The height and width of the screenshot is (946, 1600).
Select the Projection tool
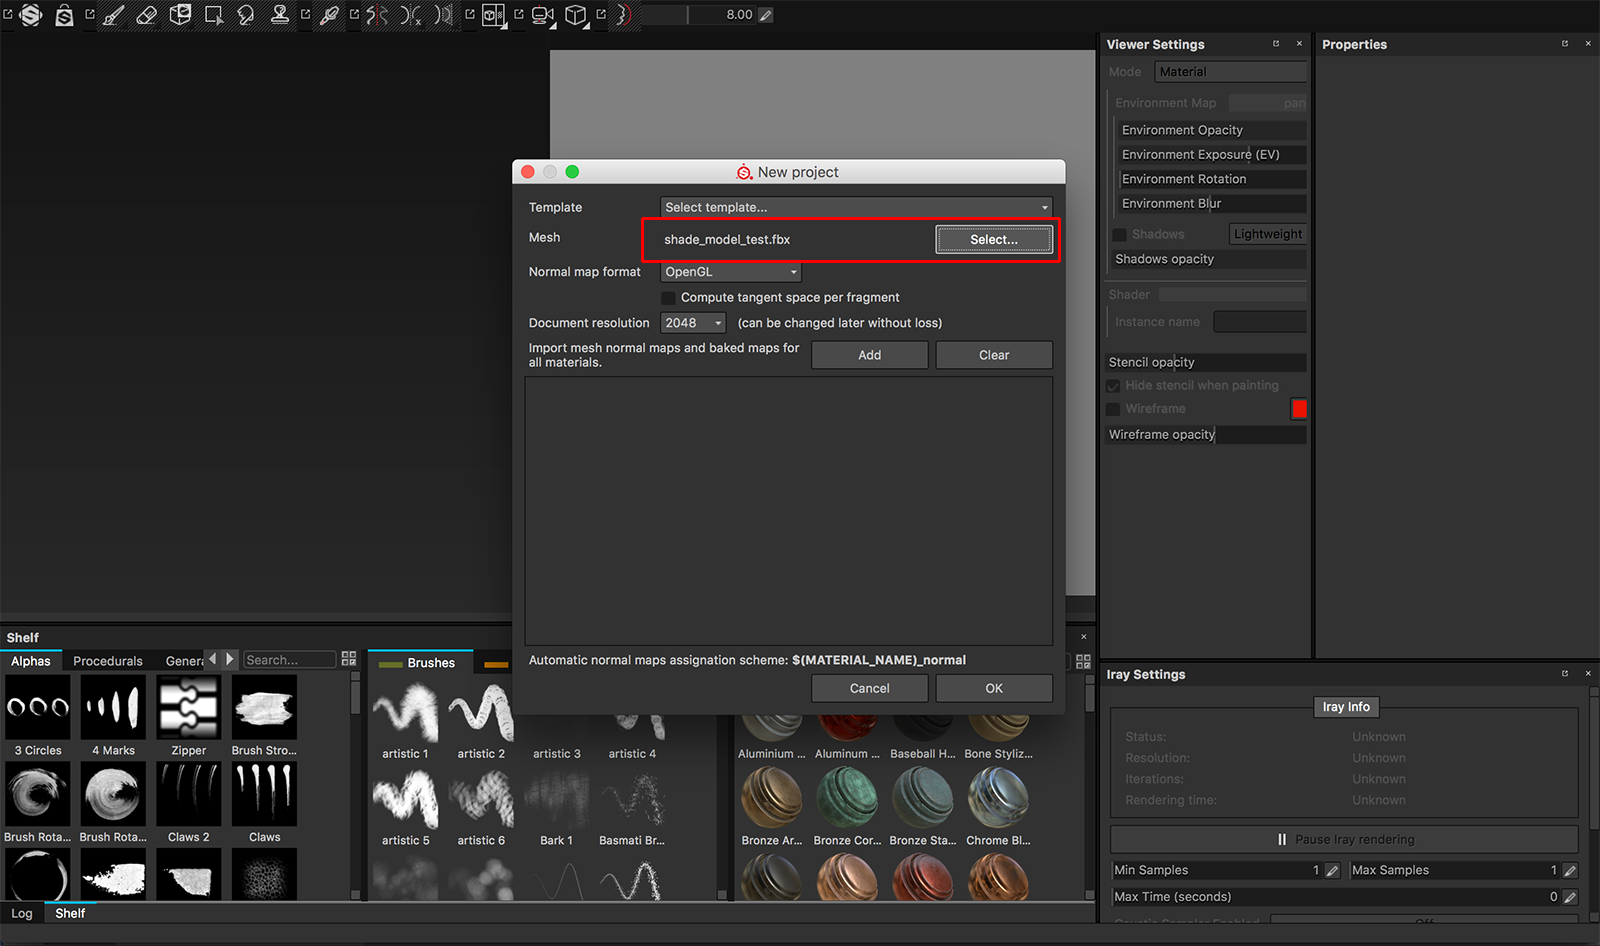tap(180, 15)
